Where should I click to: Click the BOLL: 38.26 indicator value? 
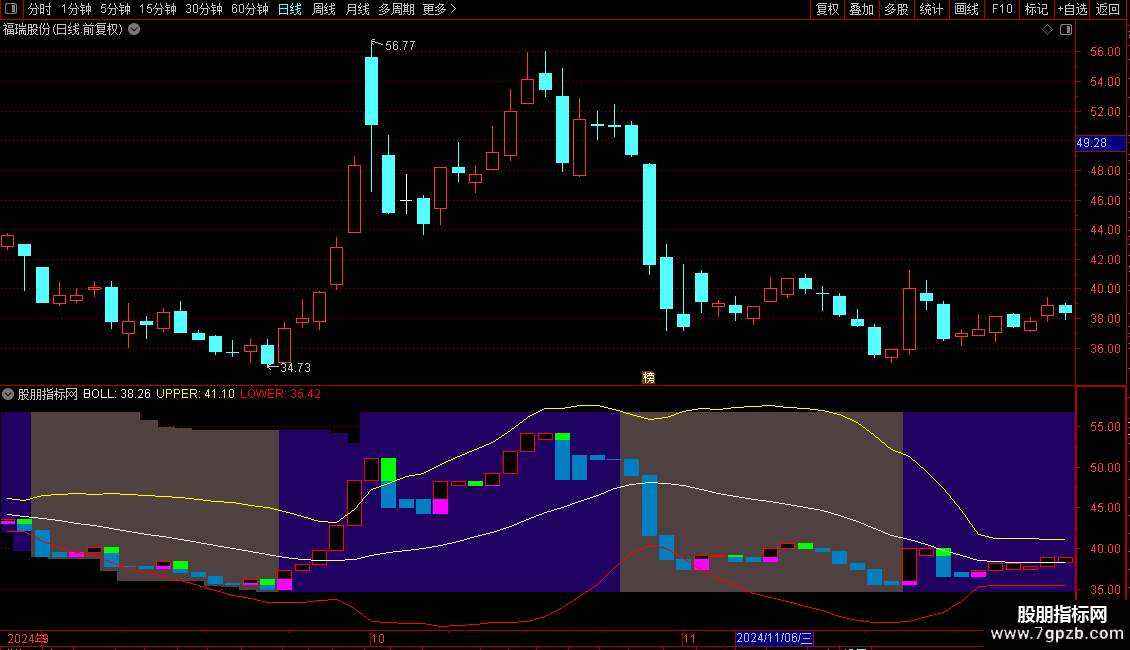coord(117,394)
